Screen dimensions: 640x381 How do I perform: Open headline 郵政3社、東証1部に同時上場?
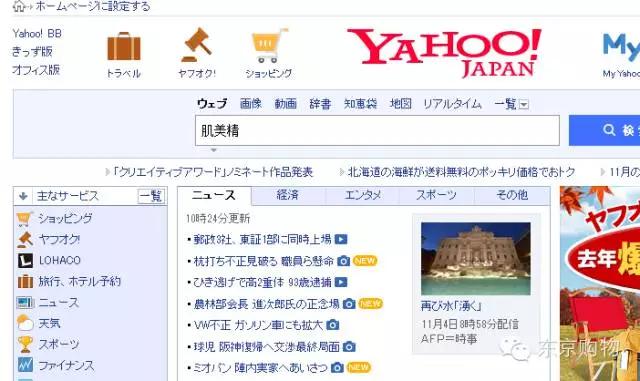click(x=262, y=239)
